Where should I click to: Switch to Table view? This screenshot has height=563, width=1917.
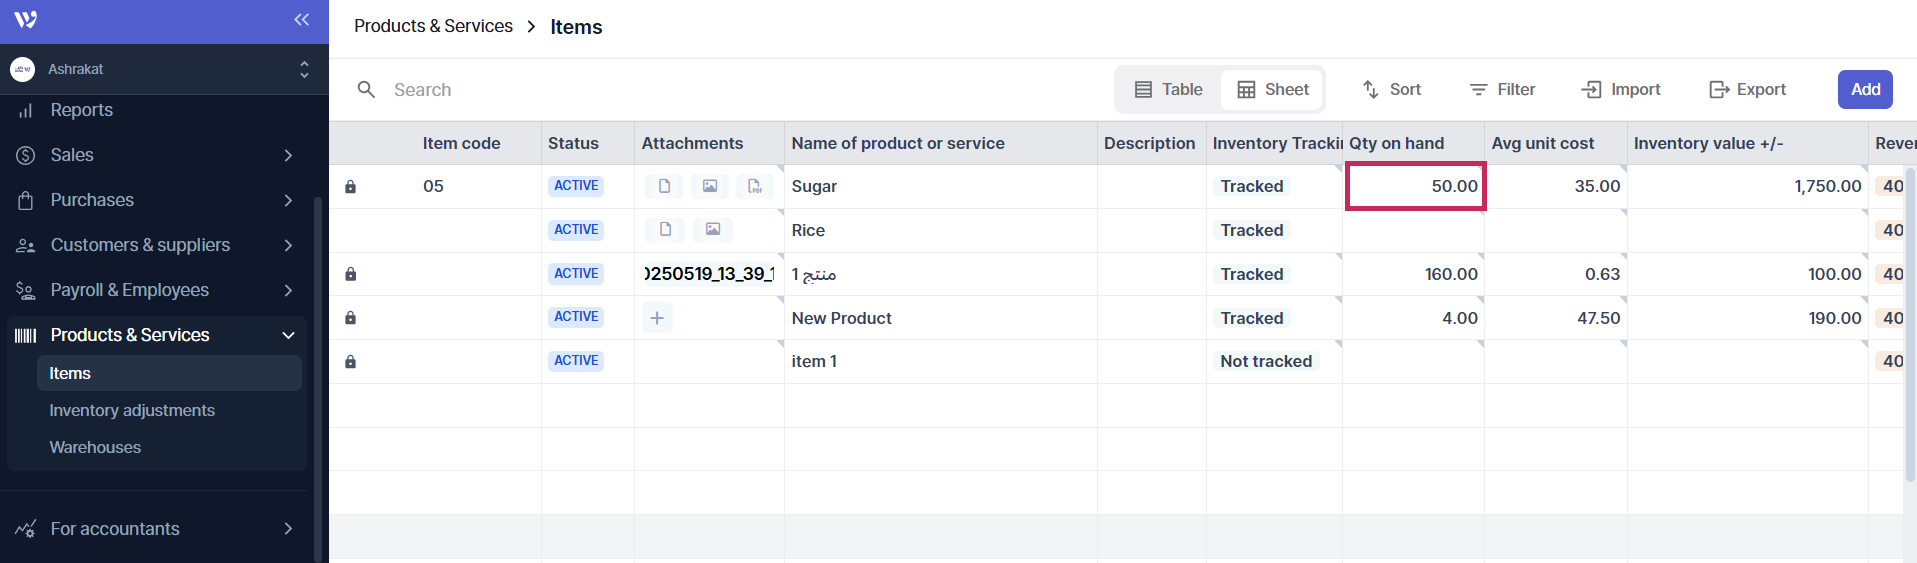click(x=1168, y=90)
